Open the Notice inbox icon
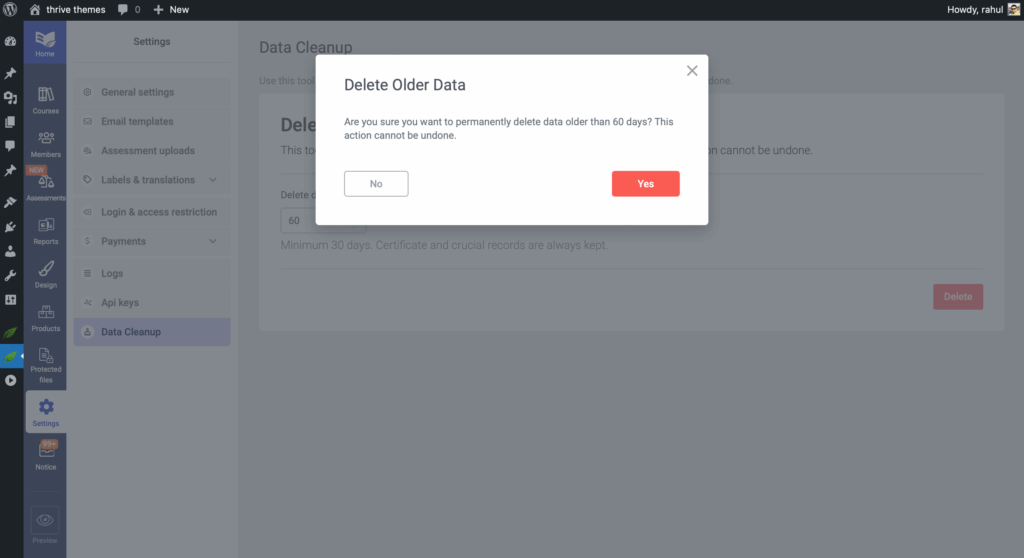The image size is (1024, 558). click(x=46, y=454)
